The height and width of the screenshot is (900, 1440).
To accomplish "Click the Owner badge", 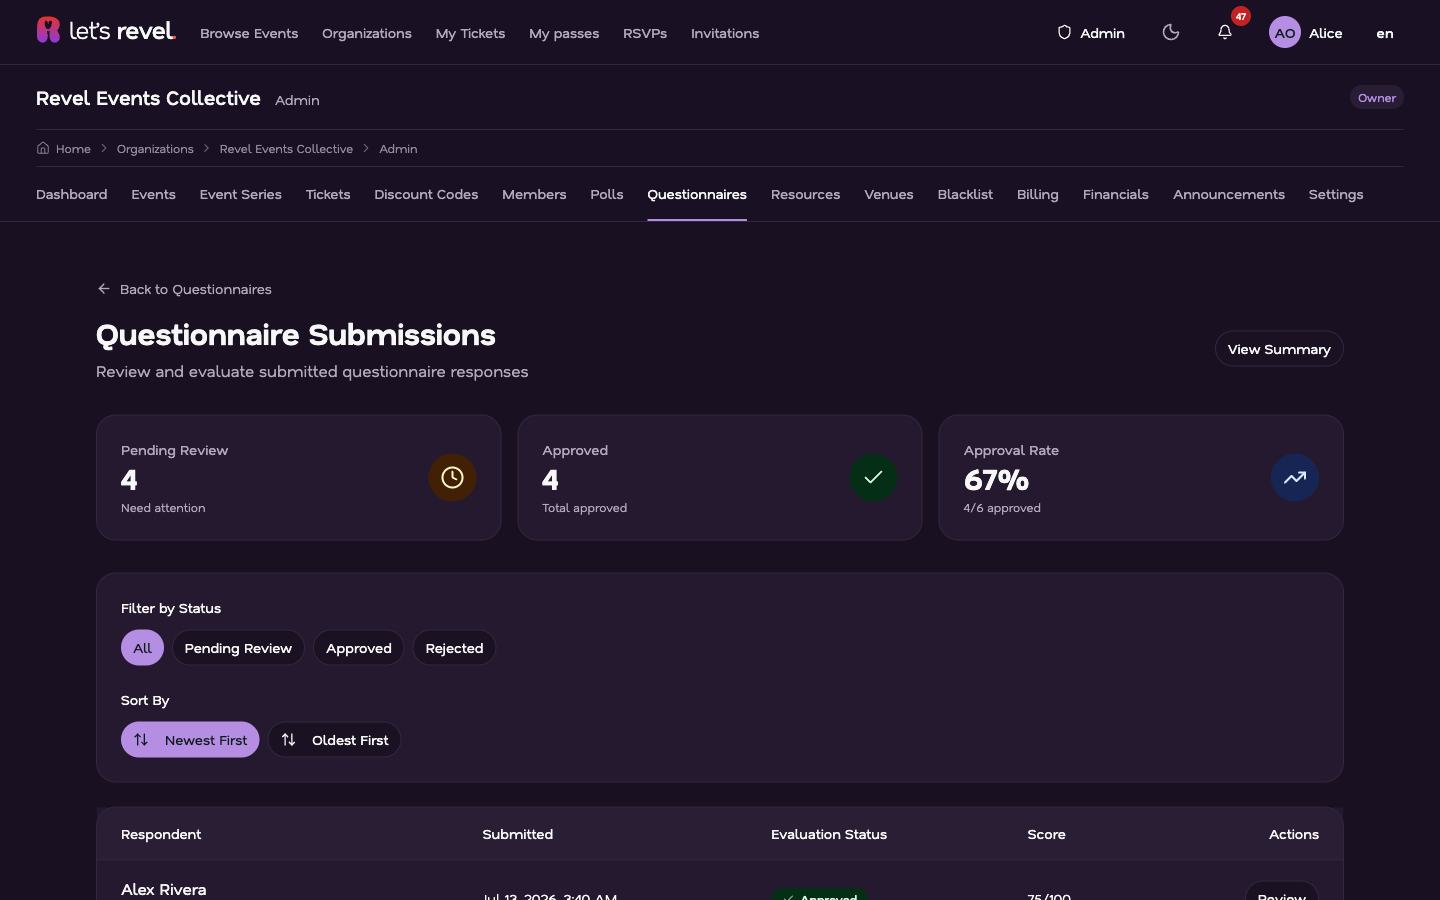I will (x=1377, y=98).
